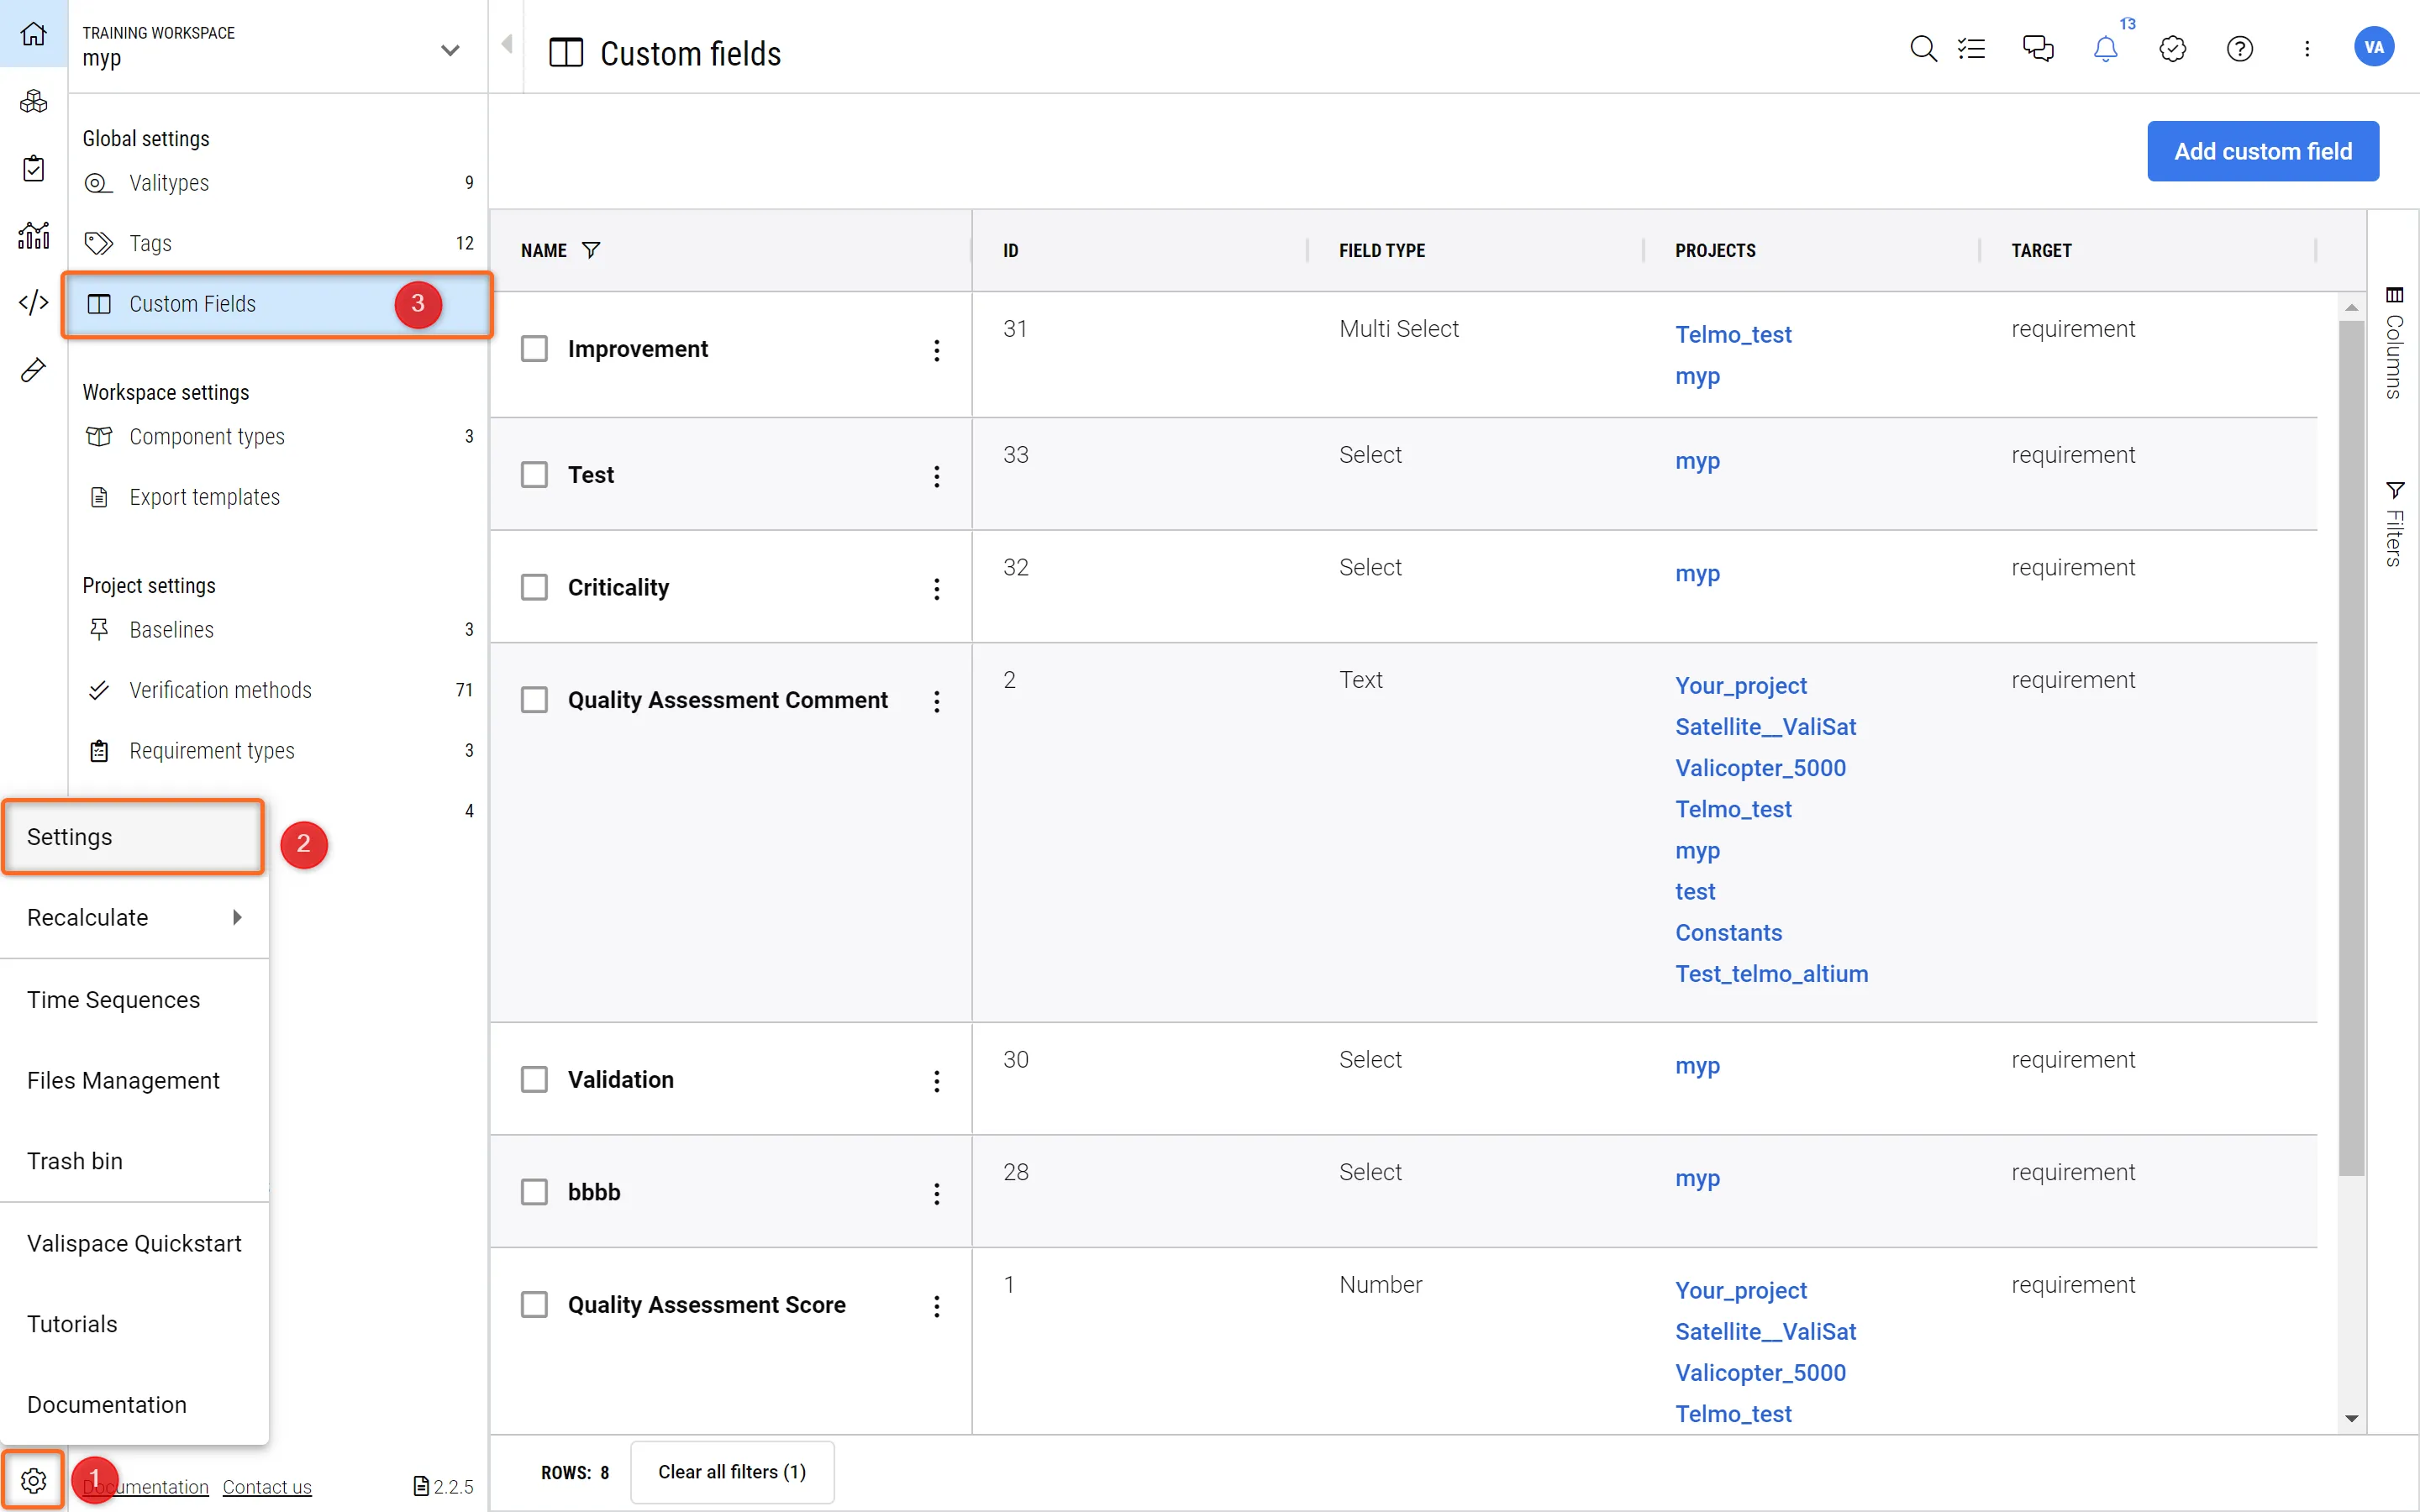2420x1512 pixels.
Task: Open the analysis charts icon in sidebar
Action: click(x=33, y=235)
